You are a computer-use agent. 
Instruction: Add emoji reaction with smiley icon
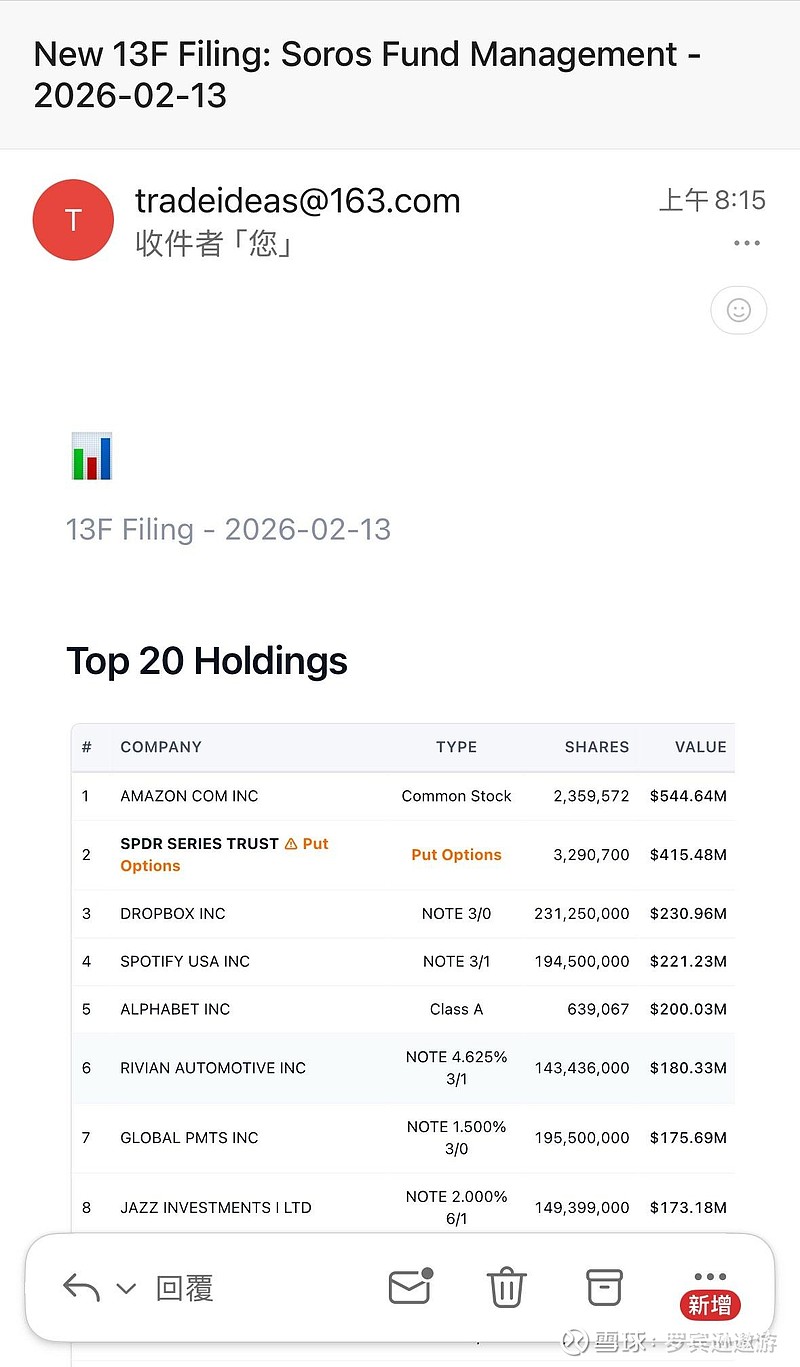pyautogui.click(x=739, y=311)
